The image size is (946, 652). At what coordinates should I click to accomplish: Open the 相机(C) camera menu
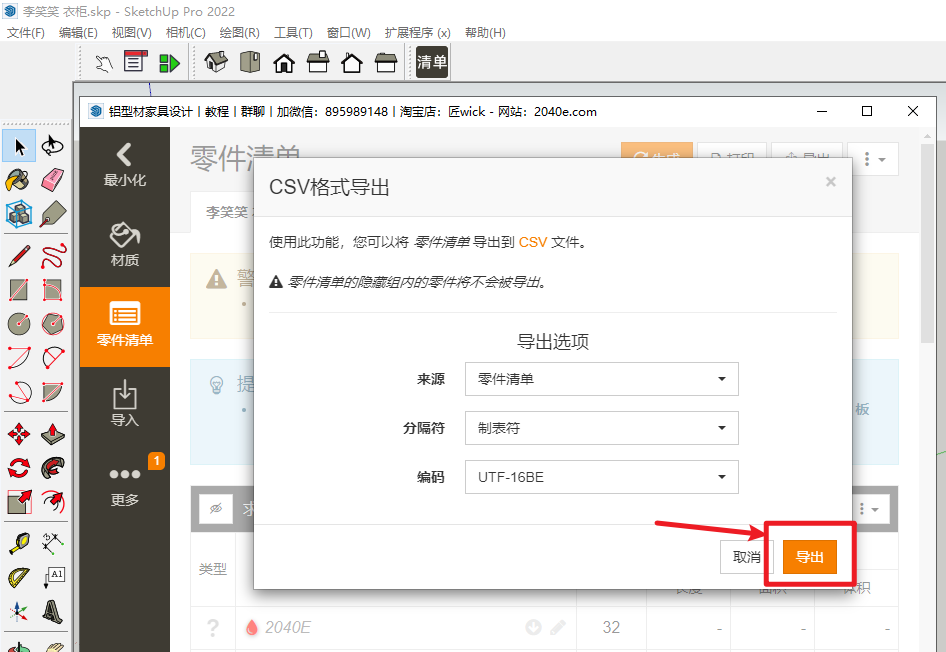[185, 33]
